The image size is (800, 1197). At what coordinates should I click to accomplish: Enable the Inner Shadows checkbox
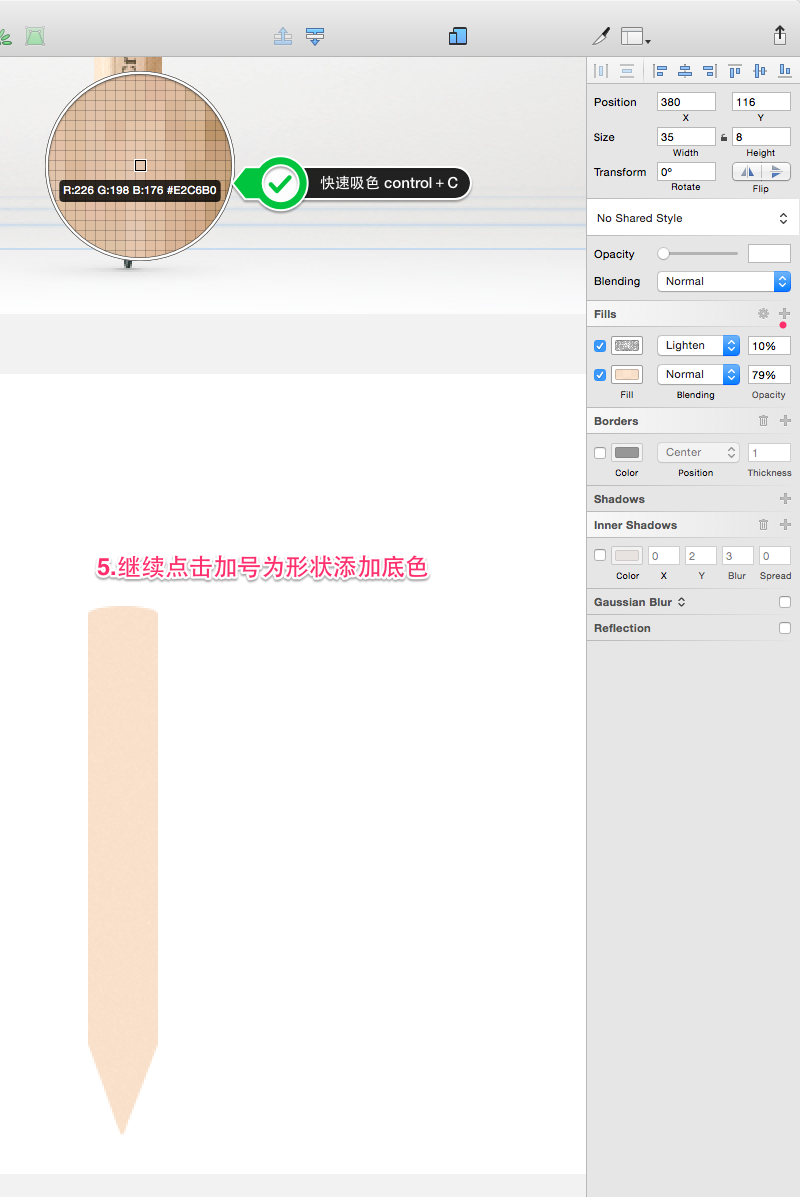600,555
